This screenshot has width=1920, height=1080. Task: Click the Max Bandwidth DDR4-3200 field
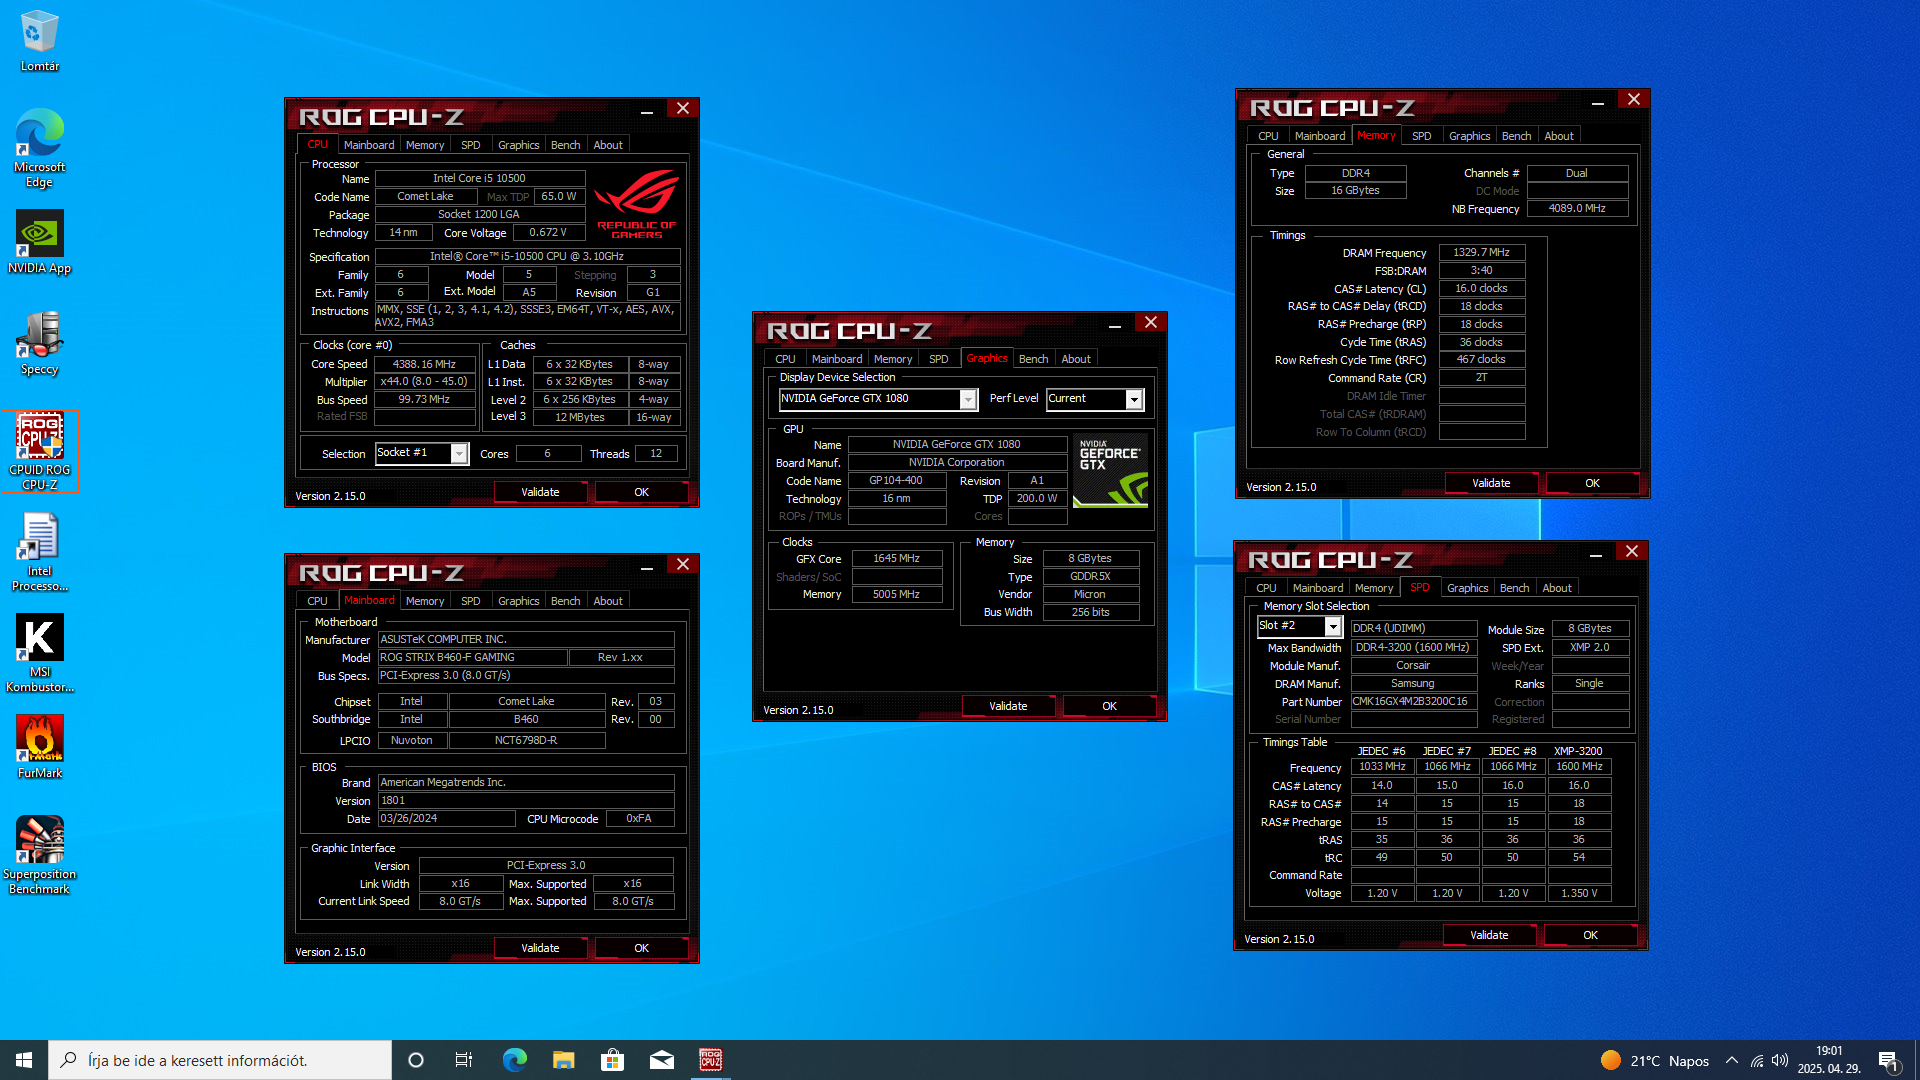pyautogui.click(x=1413, y=648)
